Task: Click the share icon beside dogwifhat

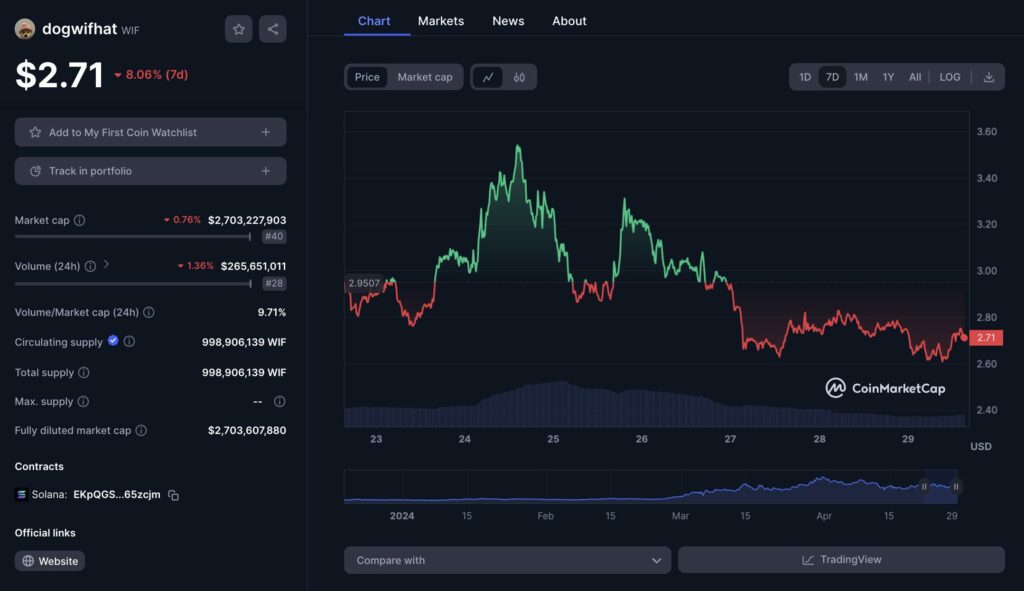Action: pos(273,29)
